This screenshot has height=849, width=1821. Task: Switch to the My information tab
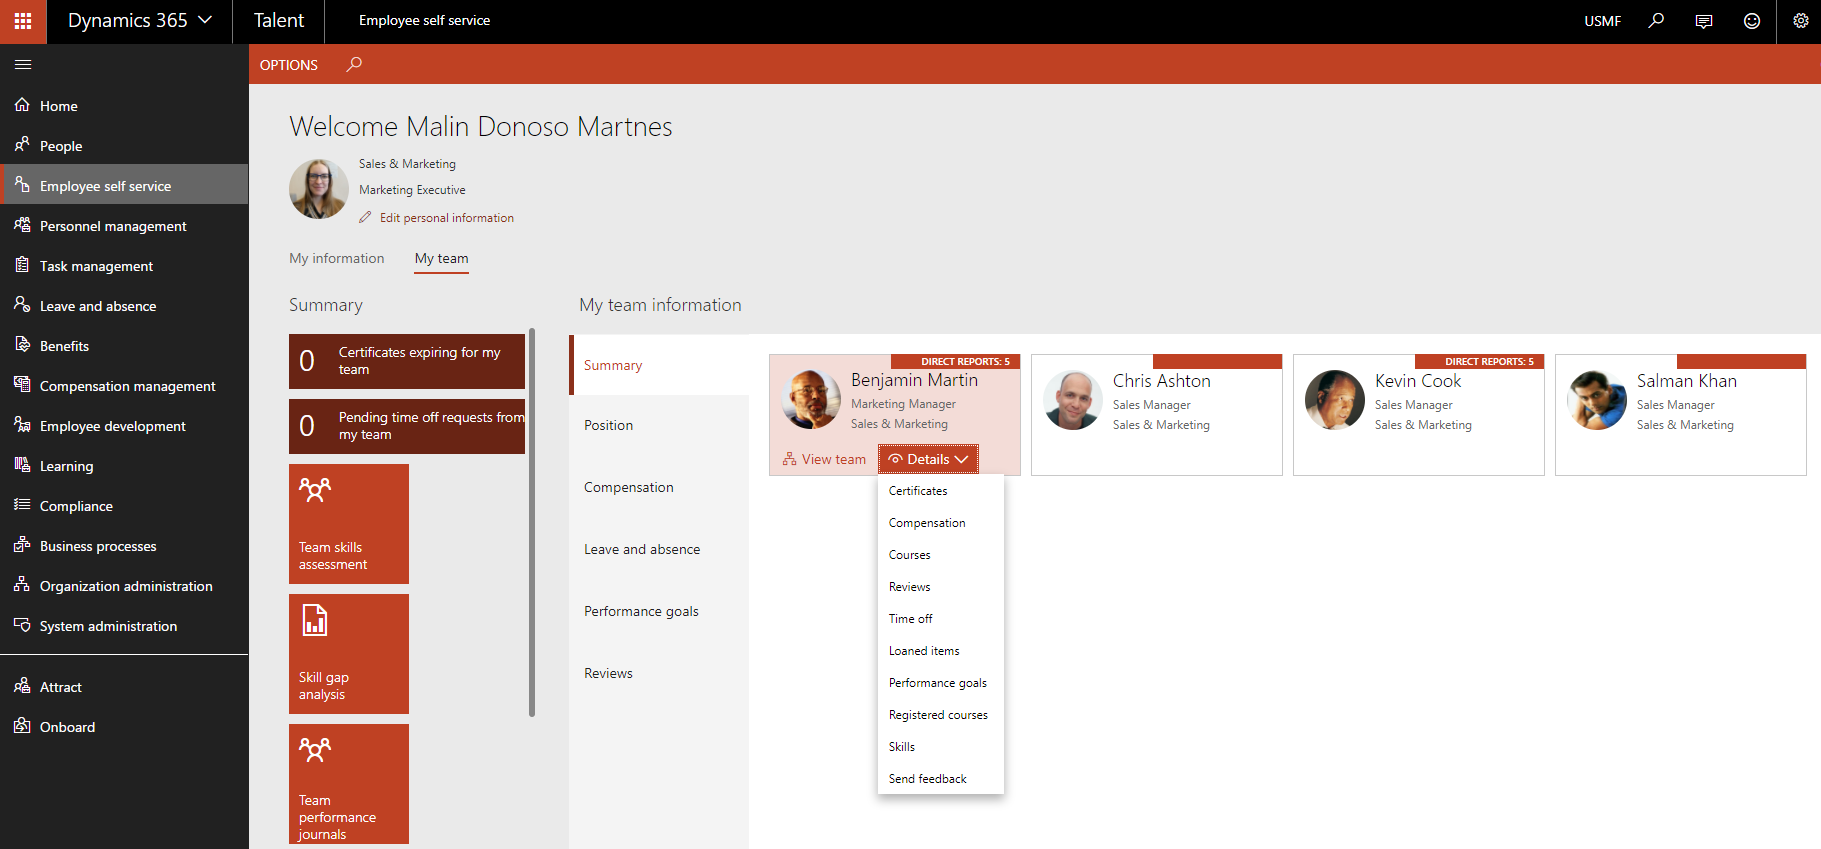pos(337,258)
